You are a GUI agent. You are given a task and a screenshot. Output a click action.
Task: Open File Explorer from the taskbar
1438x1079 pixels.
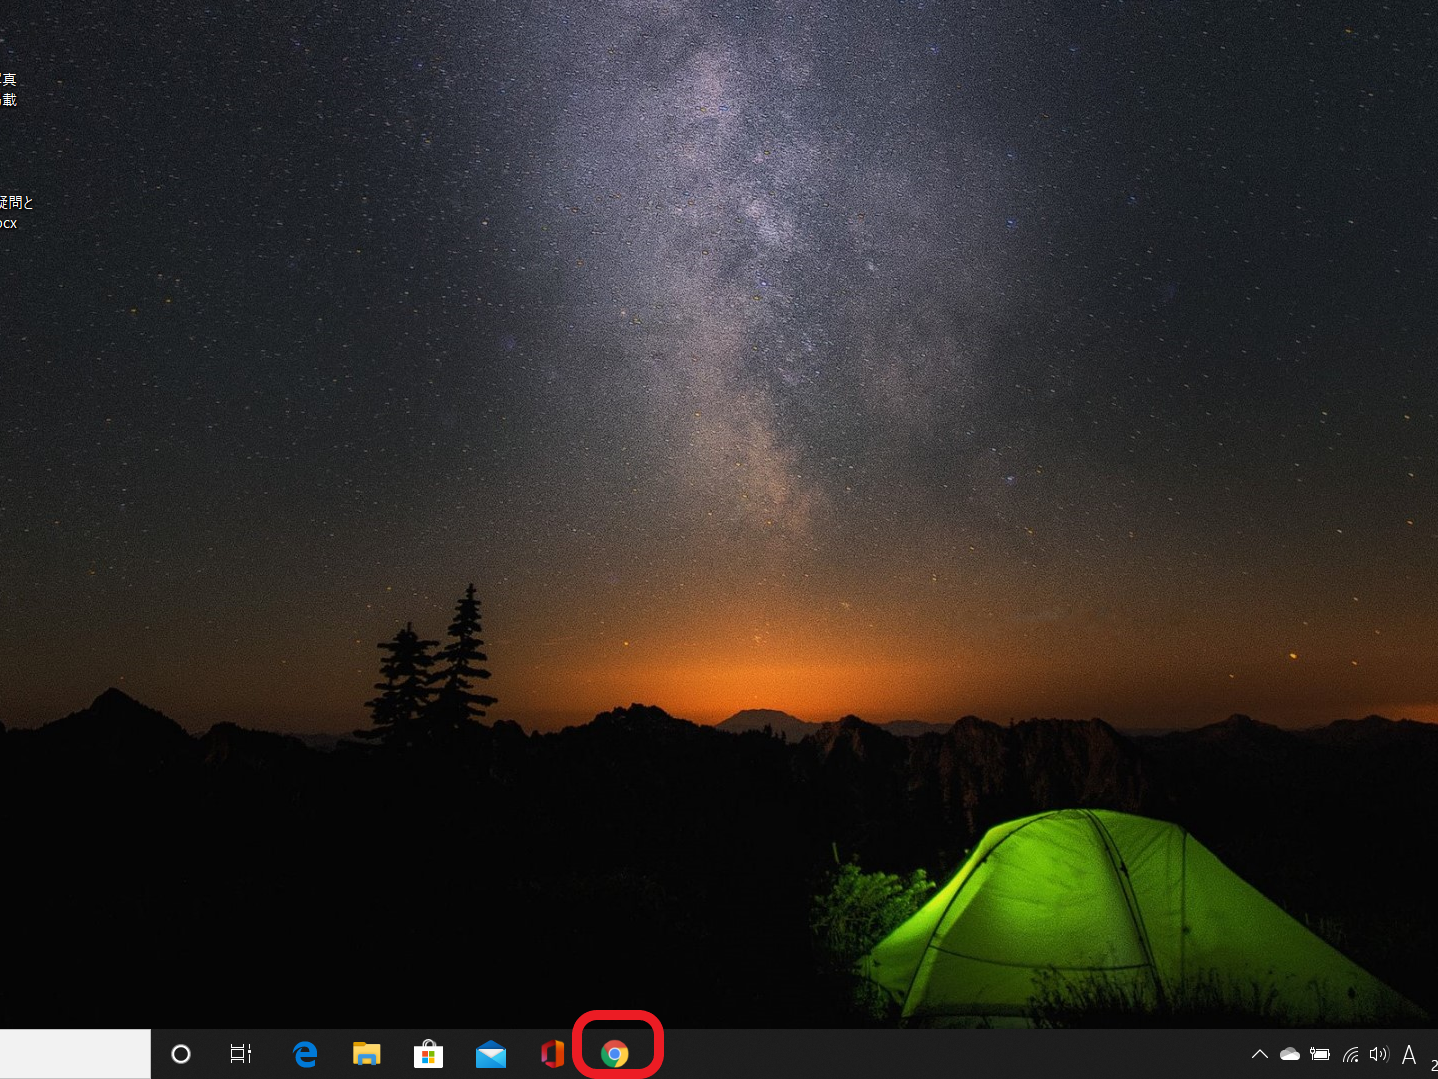tap(367, 1054)
